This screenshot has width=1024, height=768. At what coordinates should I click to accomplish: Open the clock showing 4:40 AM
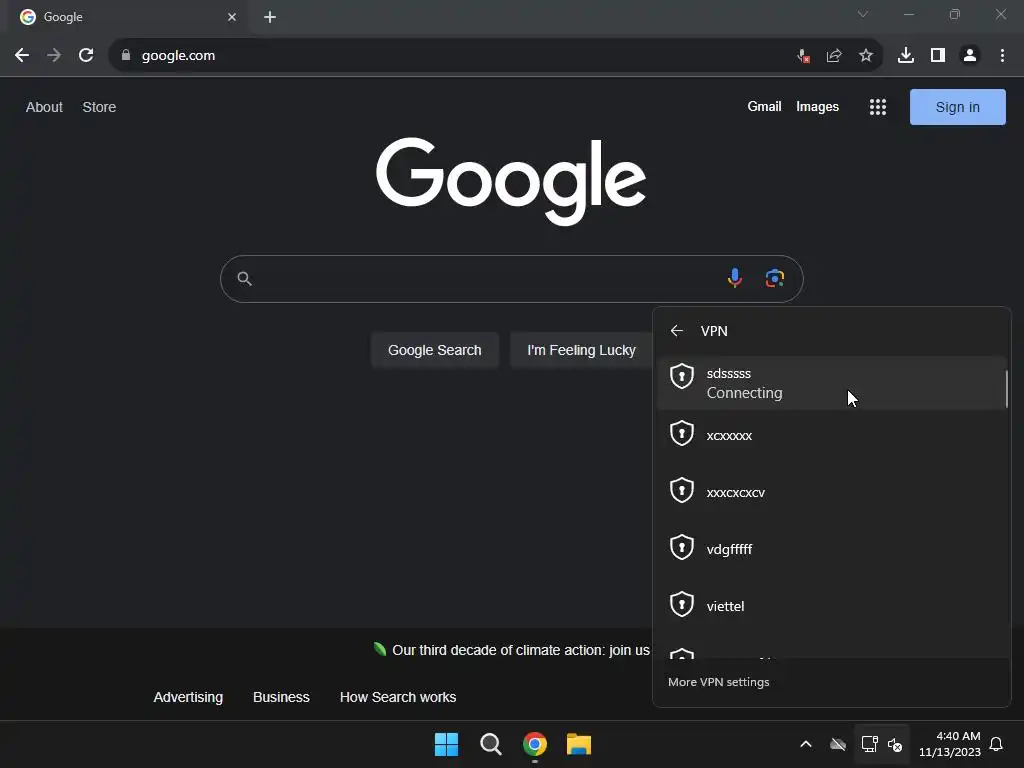950,744
